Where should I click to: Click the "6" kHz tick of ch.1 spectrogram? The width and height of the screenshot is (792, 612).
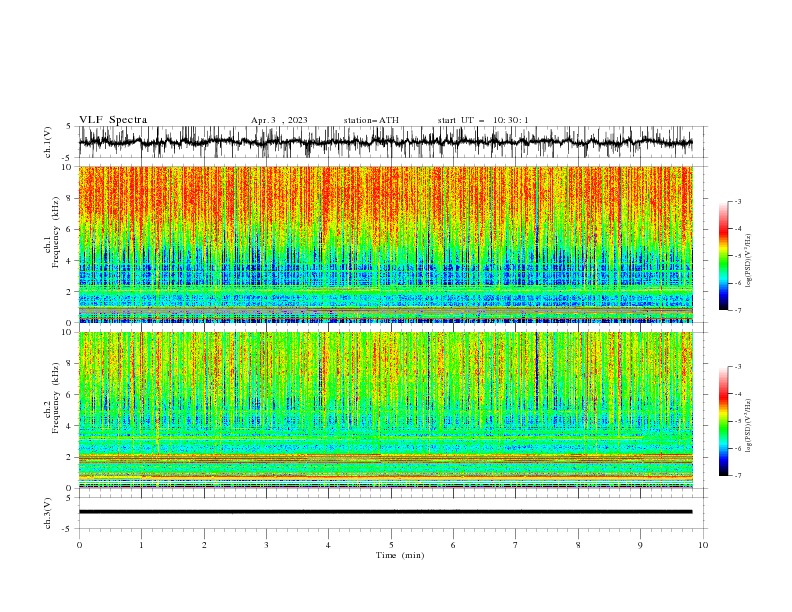tap(71, 230)
